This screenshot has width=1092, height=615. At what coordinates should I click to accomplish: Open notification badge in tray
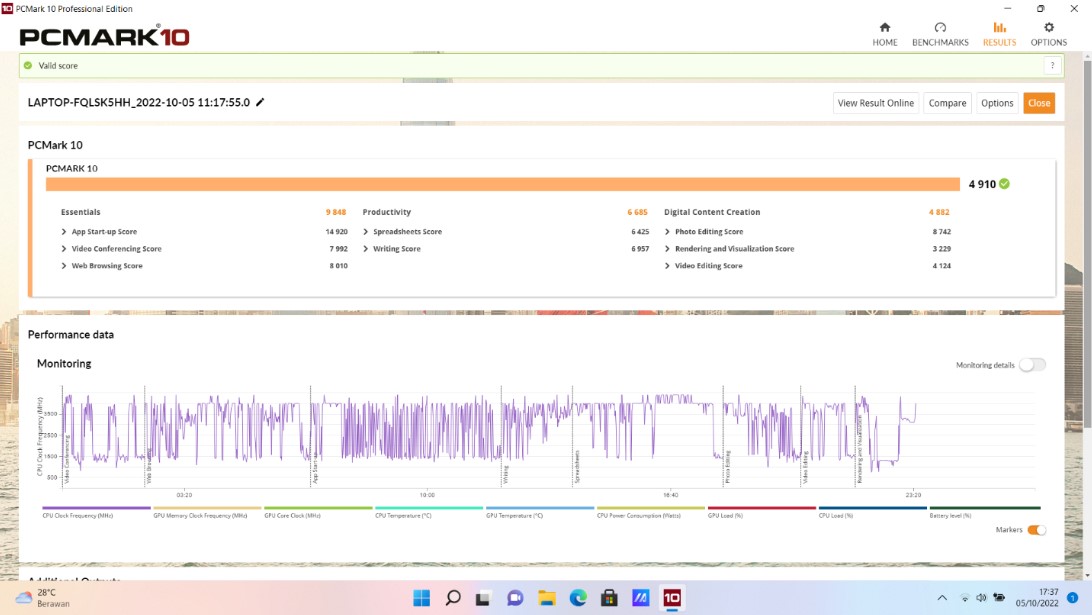pos(1072,598)
